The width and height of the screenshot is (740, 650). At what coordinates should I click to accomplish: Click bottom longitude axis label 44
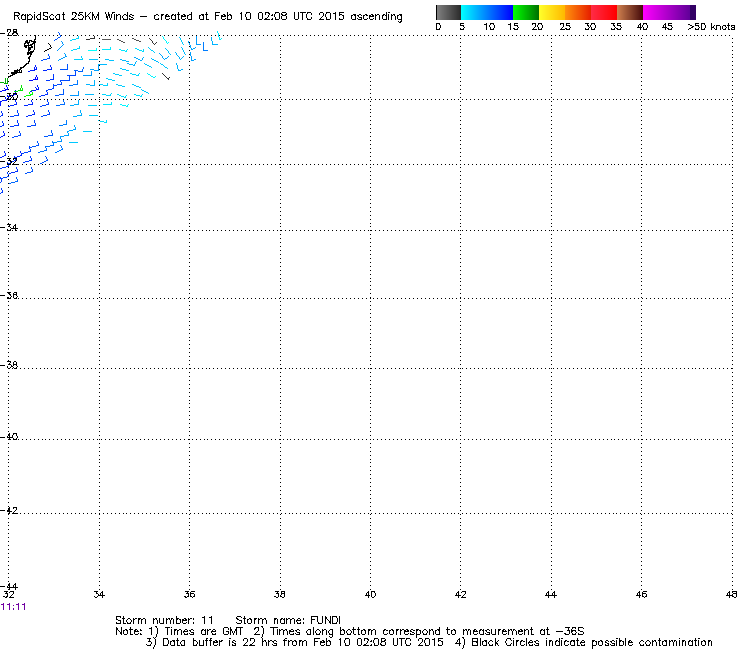click(x=551, y=594)
